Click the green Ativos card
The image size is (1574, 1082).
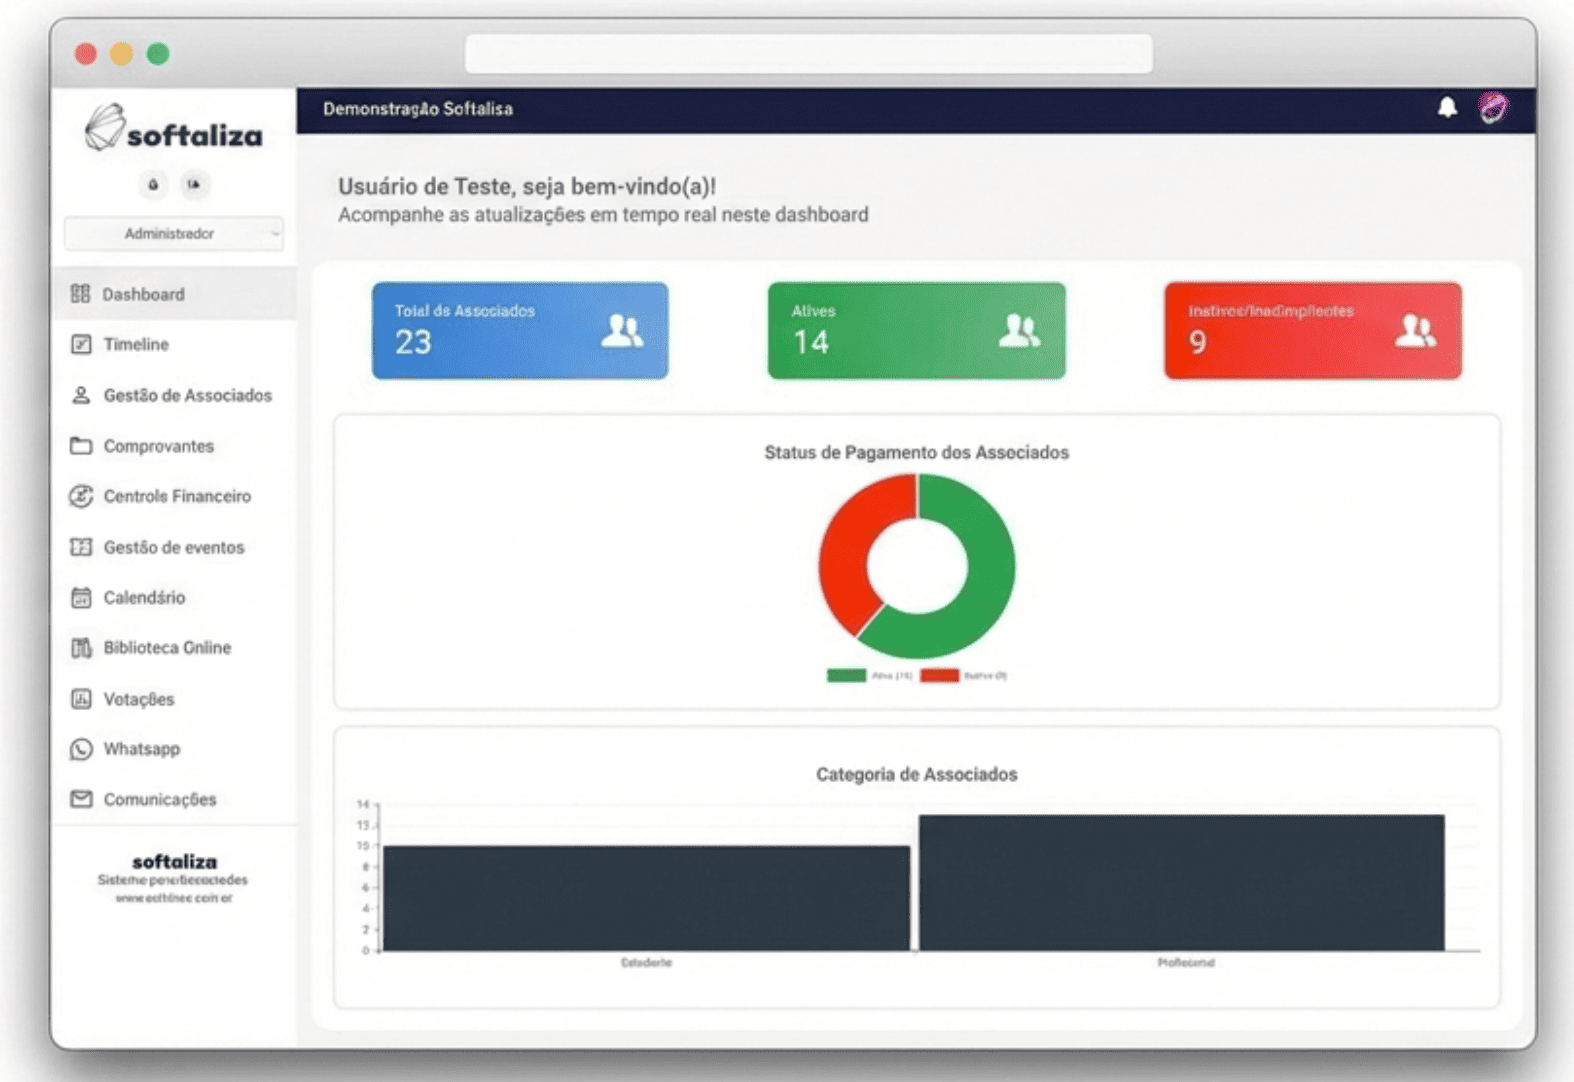tap(916, 330)
